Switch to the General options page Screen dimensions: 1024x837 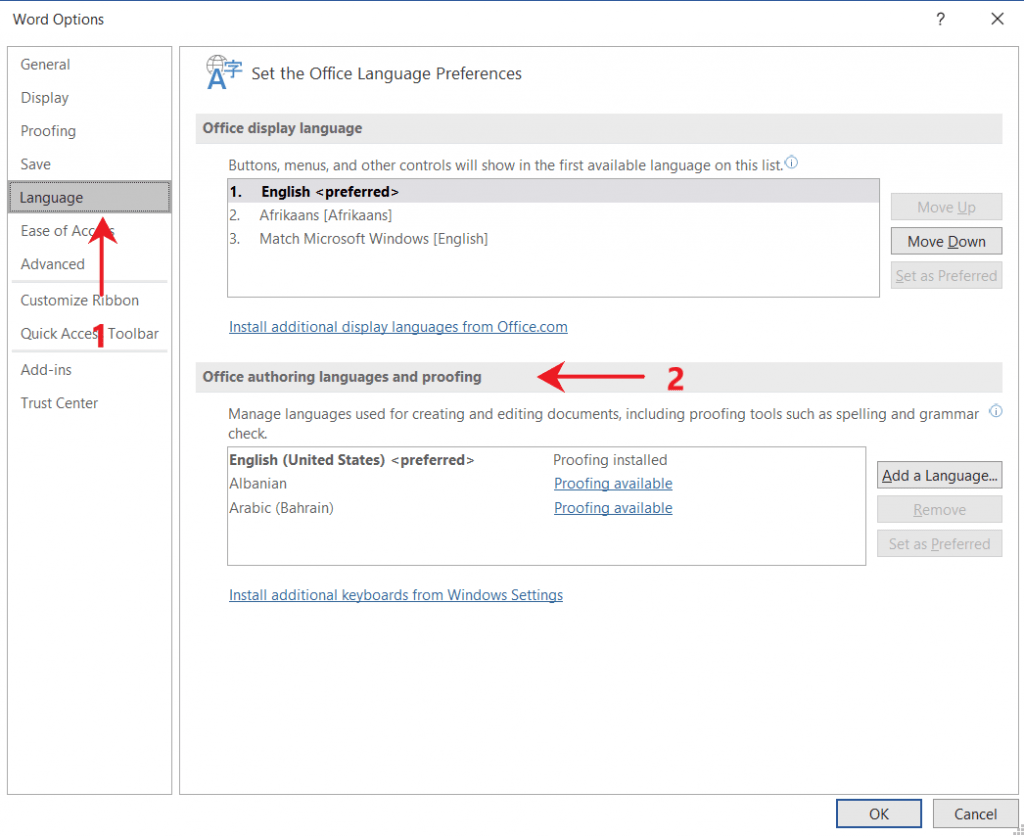point(45,64)
